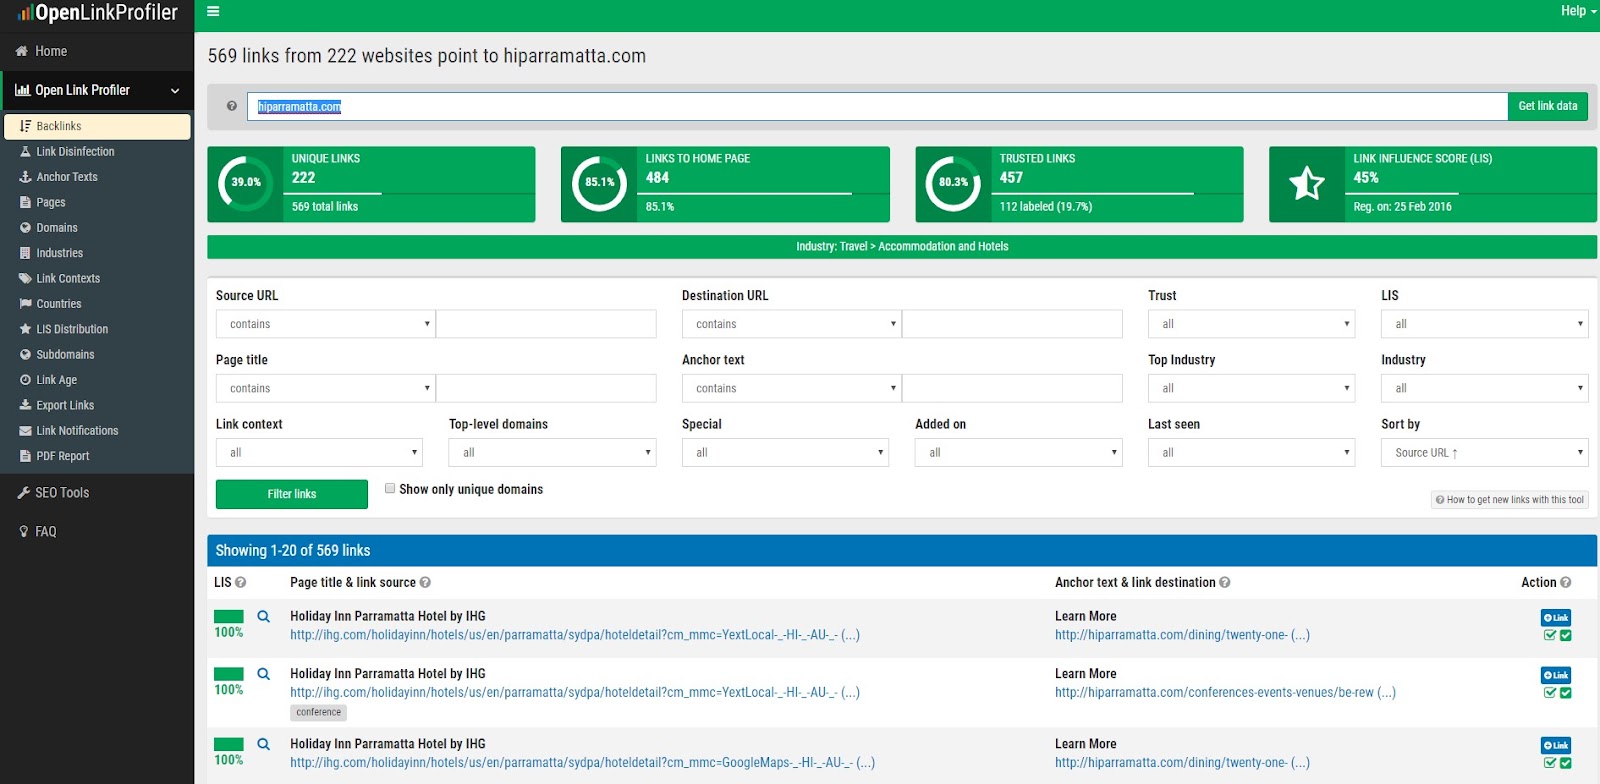Open Link Disinfection tool

[75, 152]
